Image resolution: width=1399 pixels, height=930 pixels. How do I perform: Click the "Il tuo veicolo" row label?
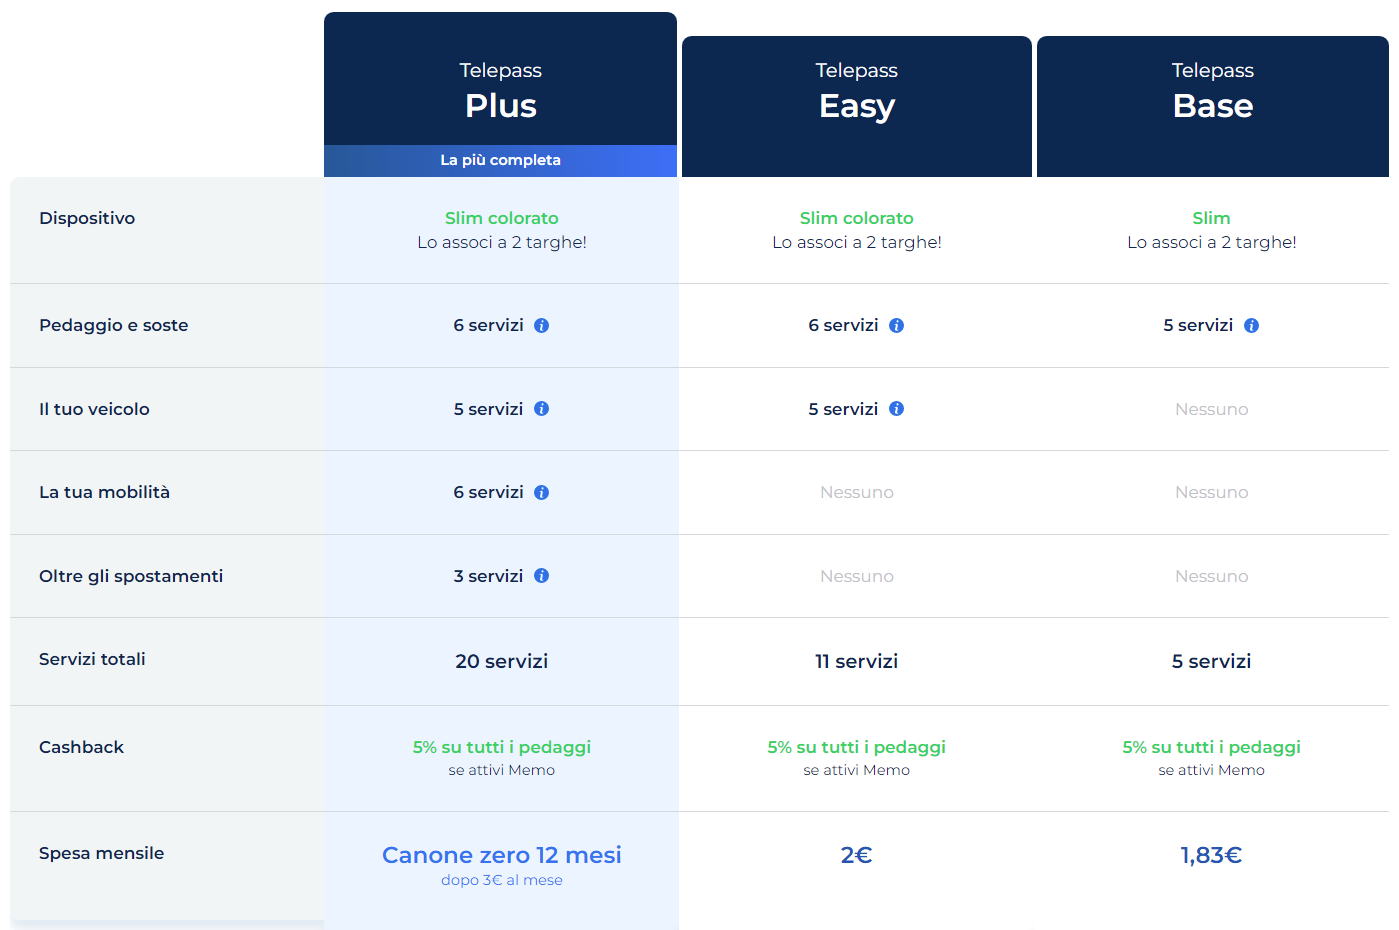coord(94,409)
